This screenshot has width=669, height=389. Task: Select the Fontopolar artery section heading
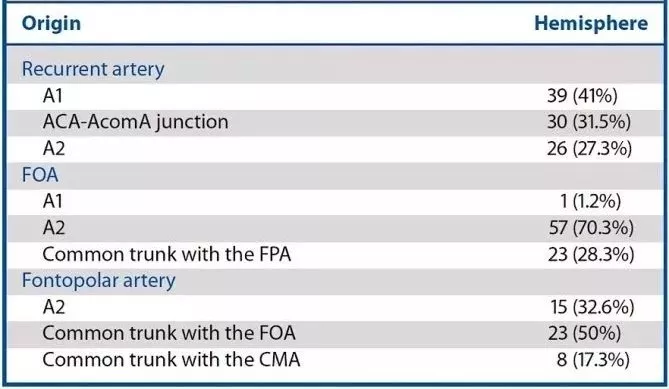coord(99,281)
